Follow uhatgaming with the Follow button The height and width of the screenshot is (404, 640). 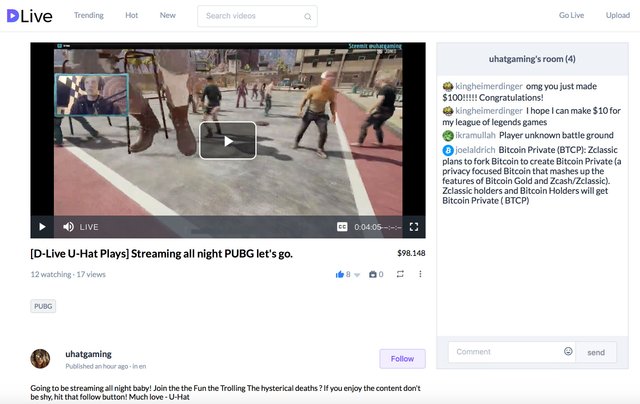click(x=402, y=358)
